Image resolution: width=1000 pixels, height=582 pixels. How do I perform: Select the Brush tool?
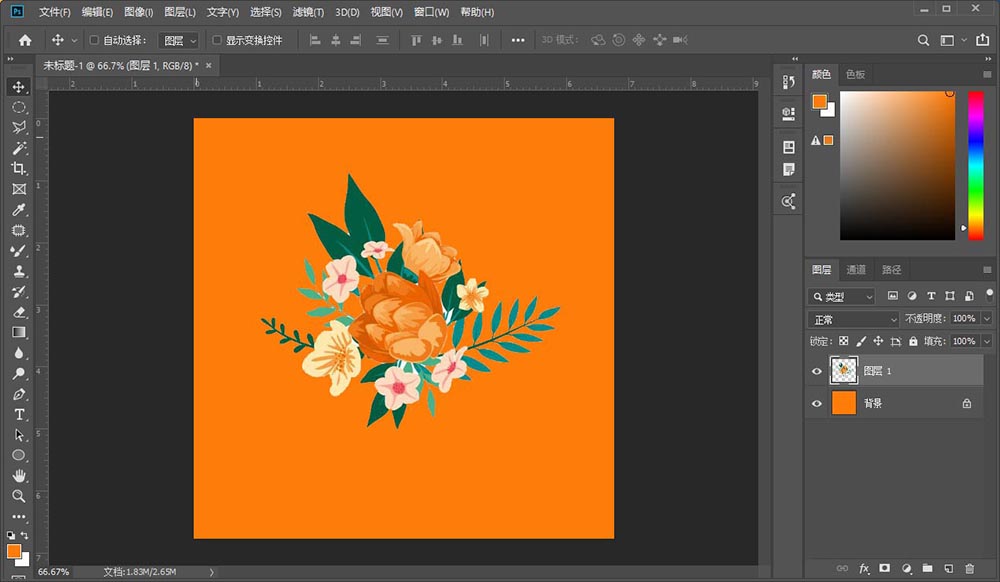18,251
